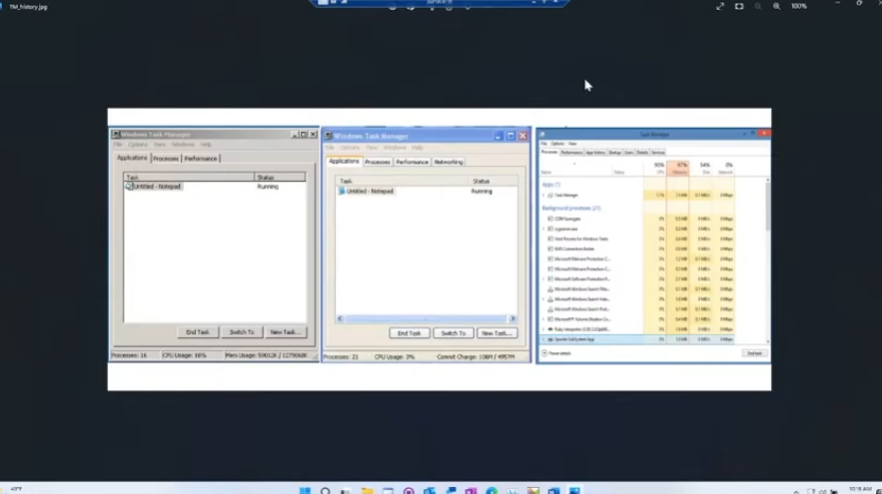Switch to App history tab in Windows 8 Task Manager
This screenshot has width=882, height=494.
tap(595, 152)
